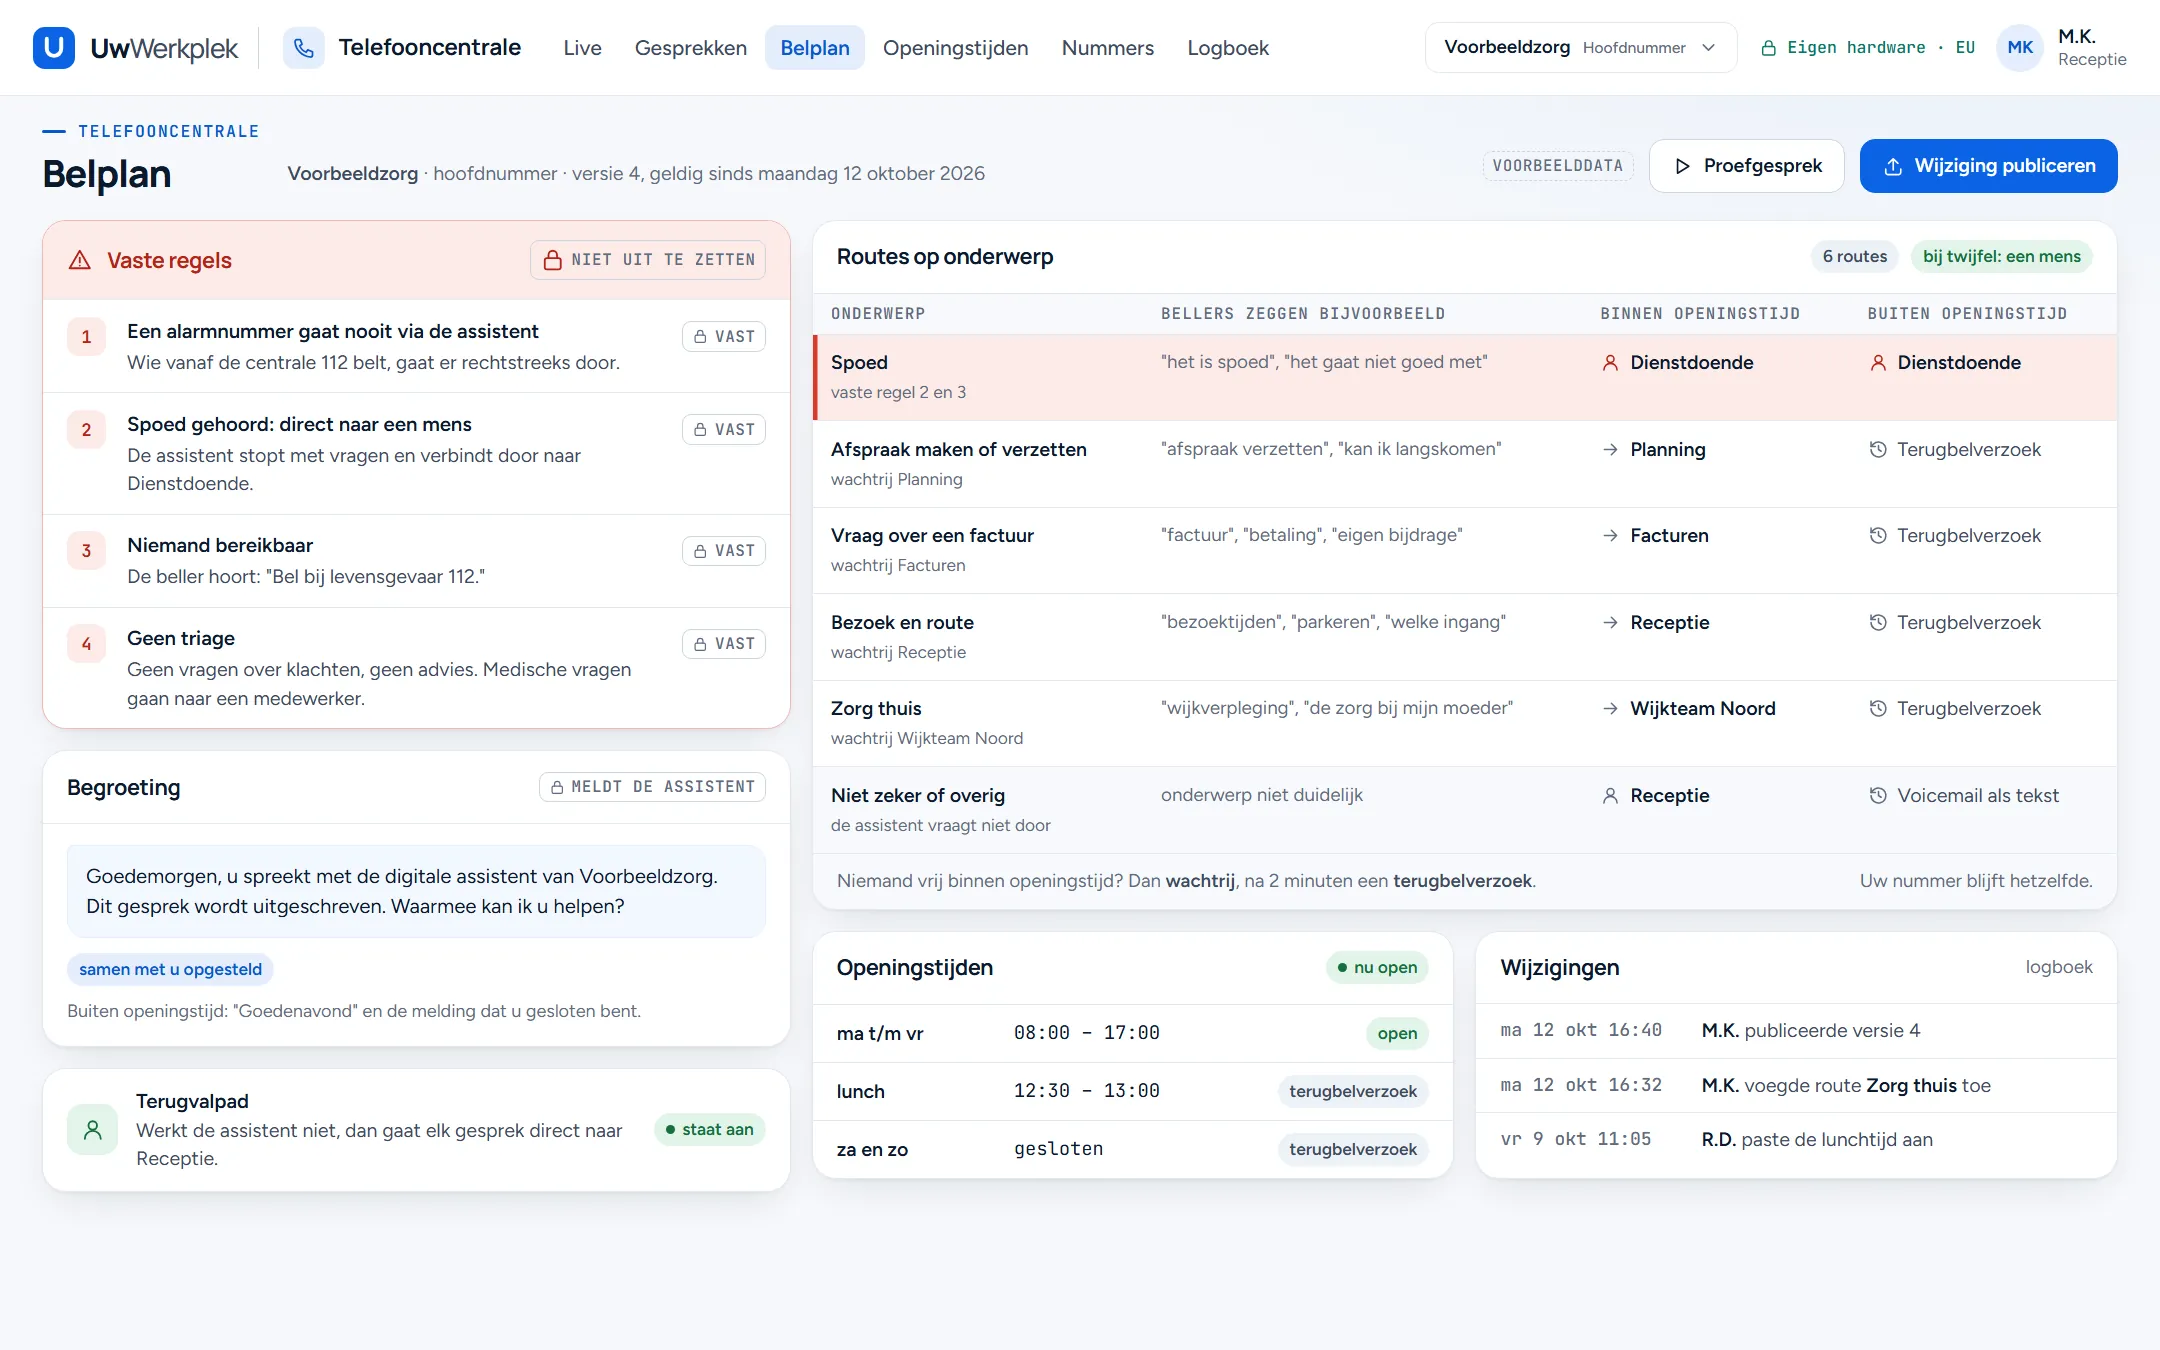This screenshot has height=1350, width=2160.
Task: Click the arrow icon before Wijkteam Noord
Action: pos(1610,709)
